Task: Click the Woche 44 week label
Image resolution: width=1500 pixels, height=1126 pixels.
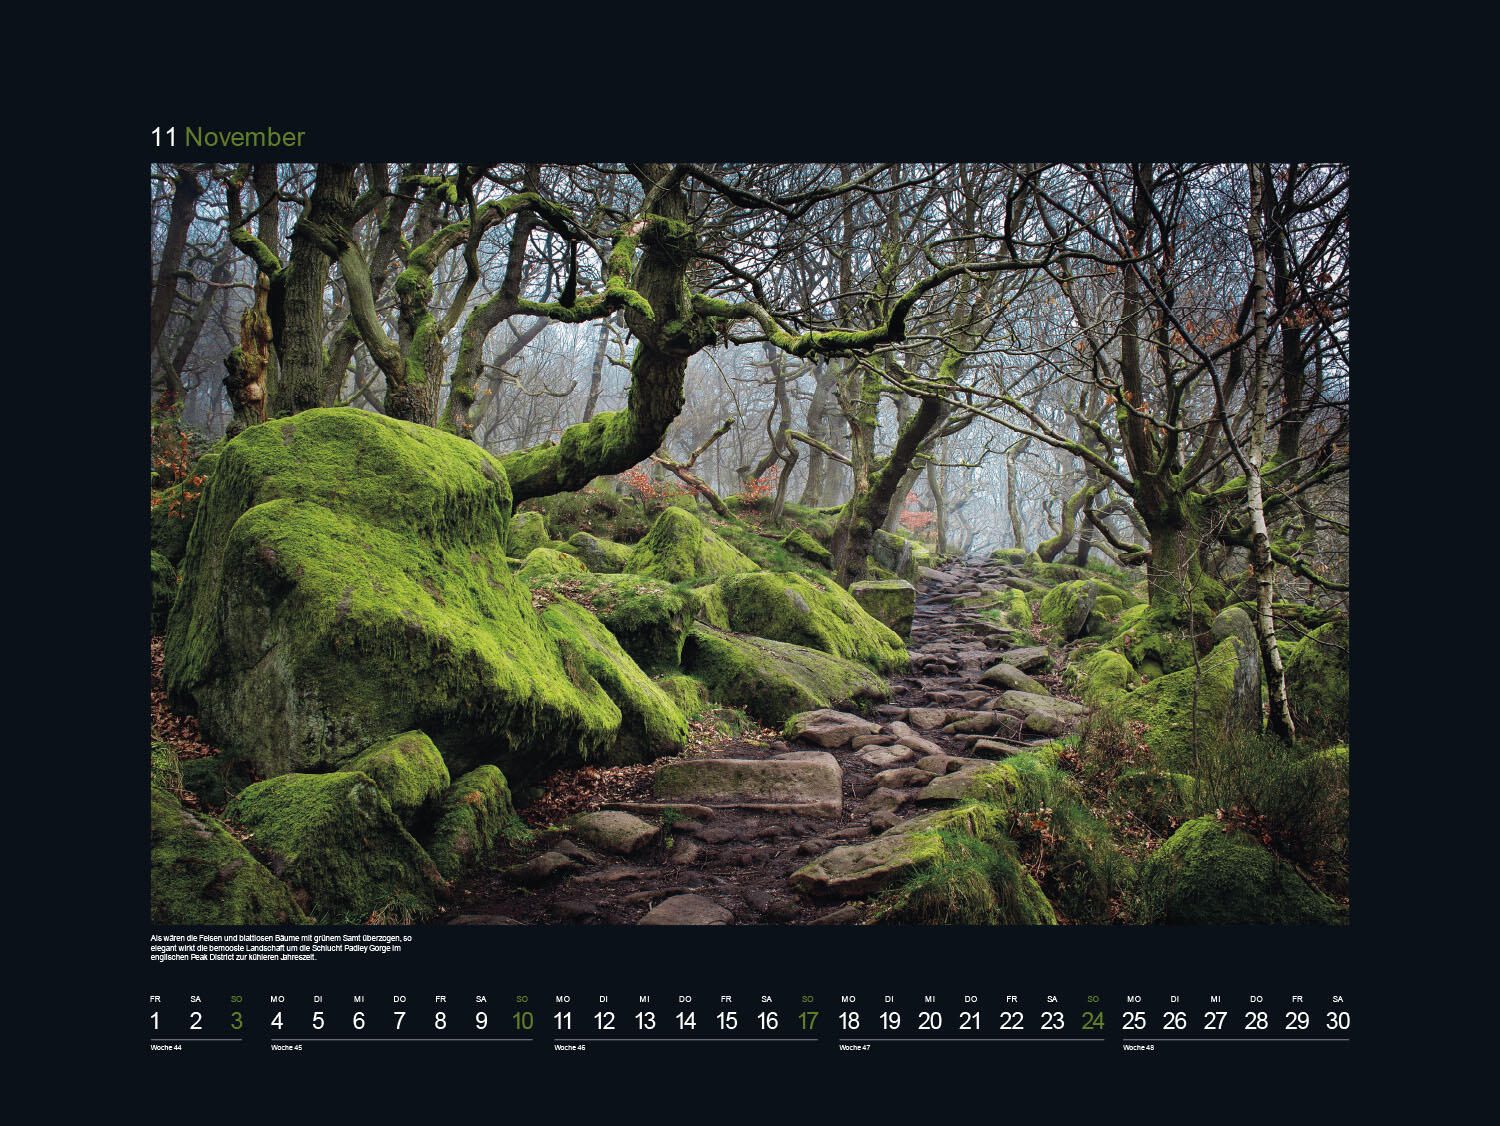Action: (166, 1048)
